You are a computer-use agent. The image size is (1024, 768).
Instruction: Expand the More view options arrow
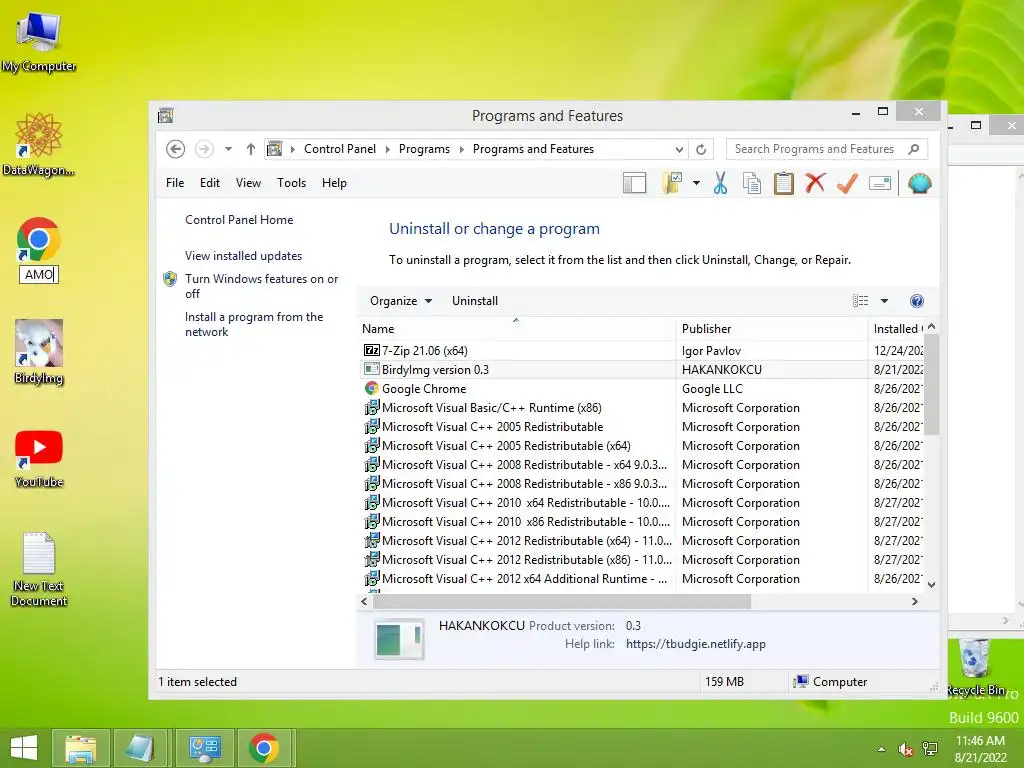pyautogui.click(x=884, y=301)
